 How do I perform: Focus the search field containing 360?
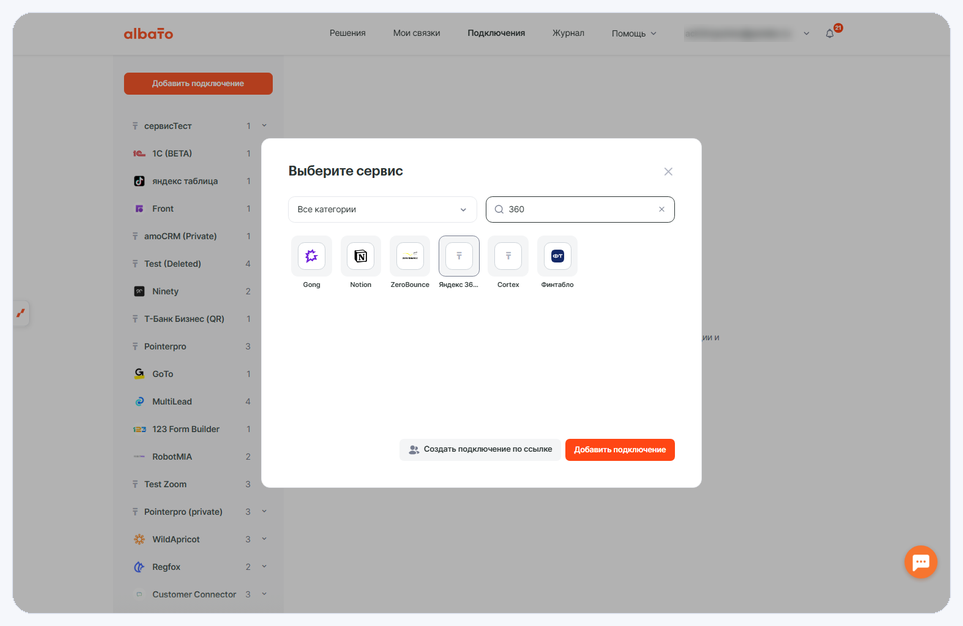click(580, 209)
